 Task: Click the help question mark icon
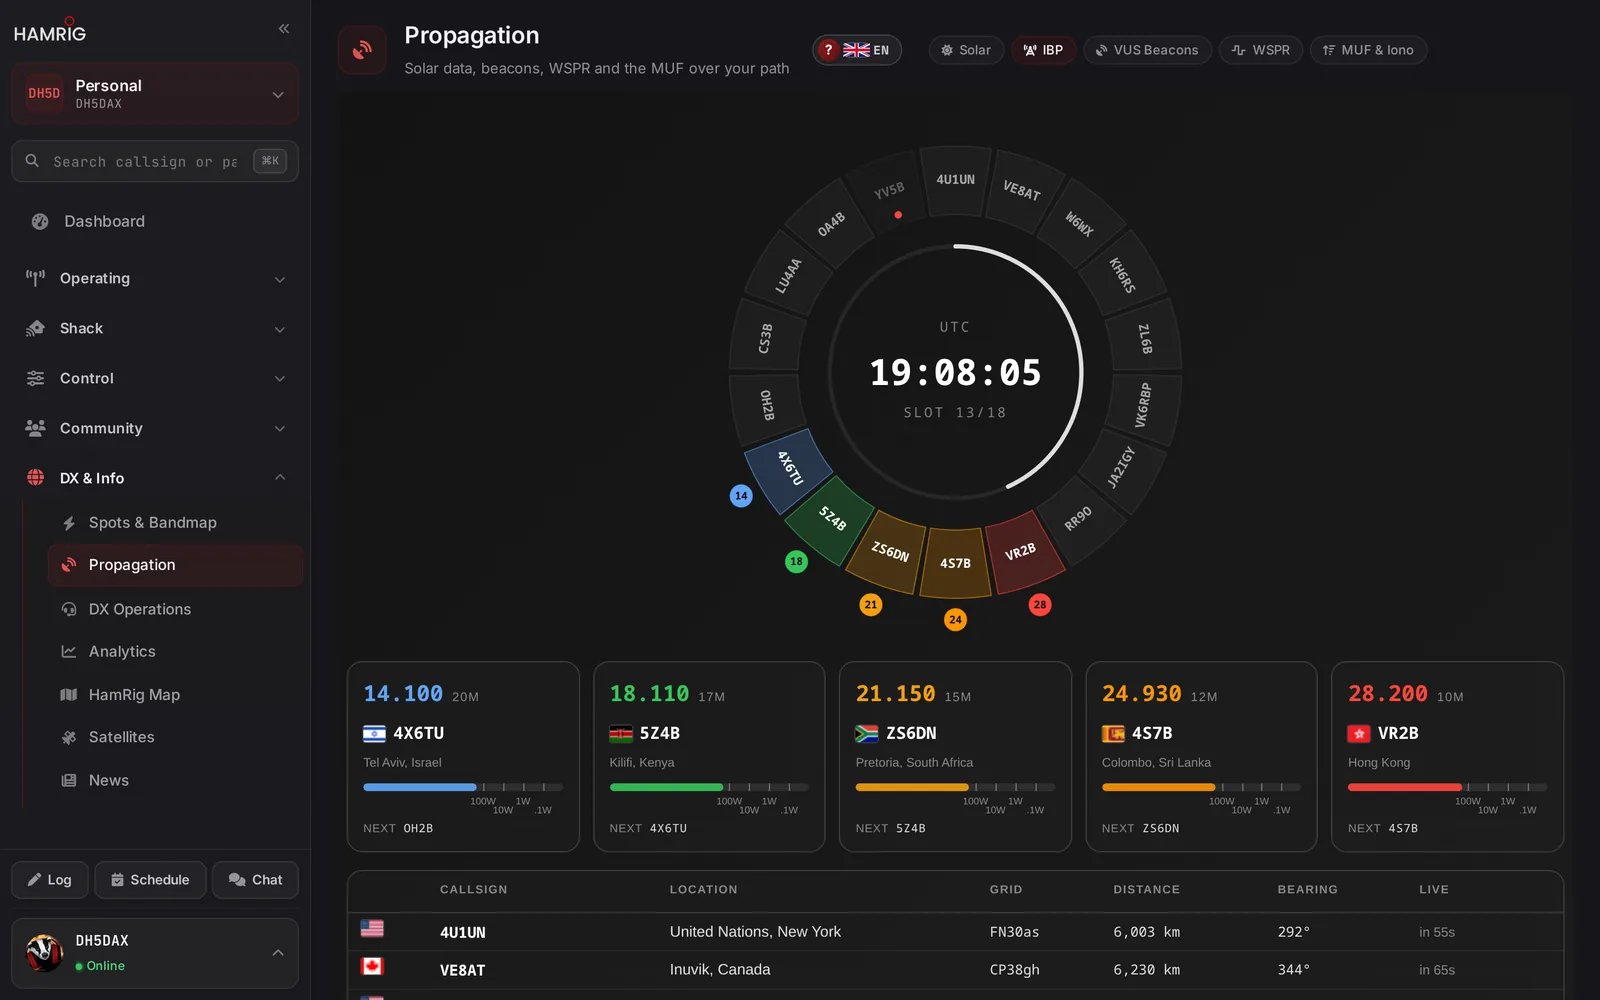(x=828, y=50)
